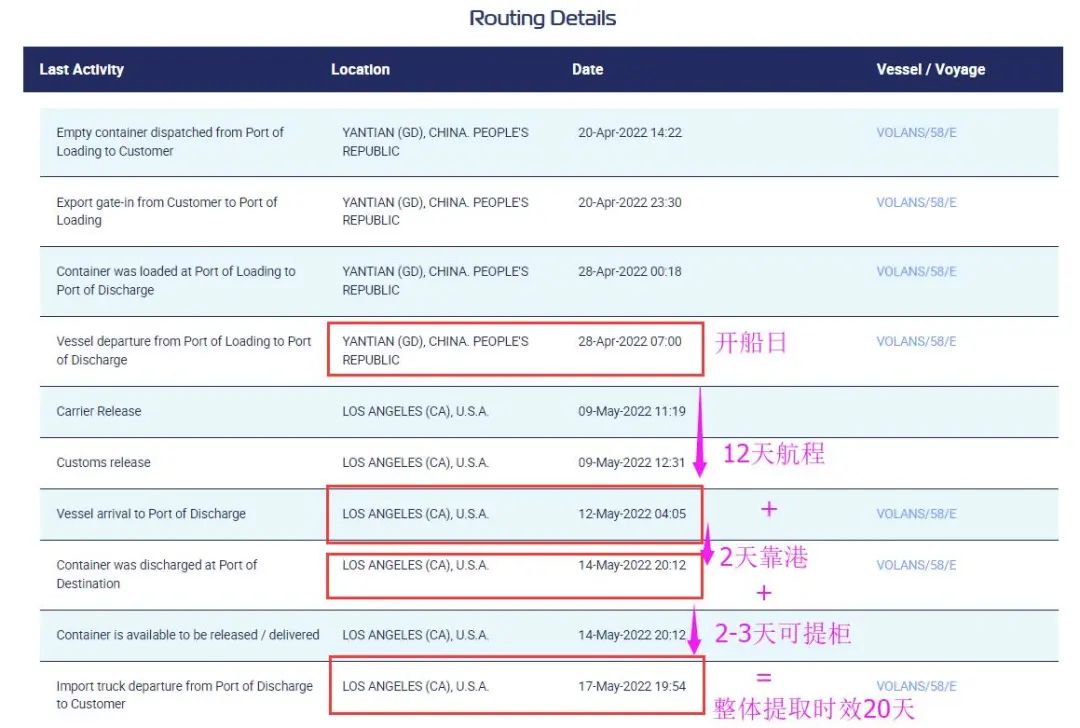Click the 12-May-2022 04:05 arrival date
The image size is (1080, 728).
631,514
